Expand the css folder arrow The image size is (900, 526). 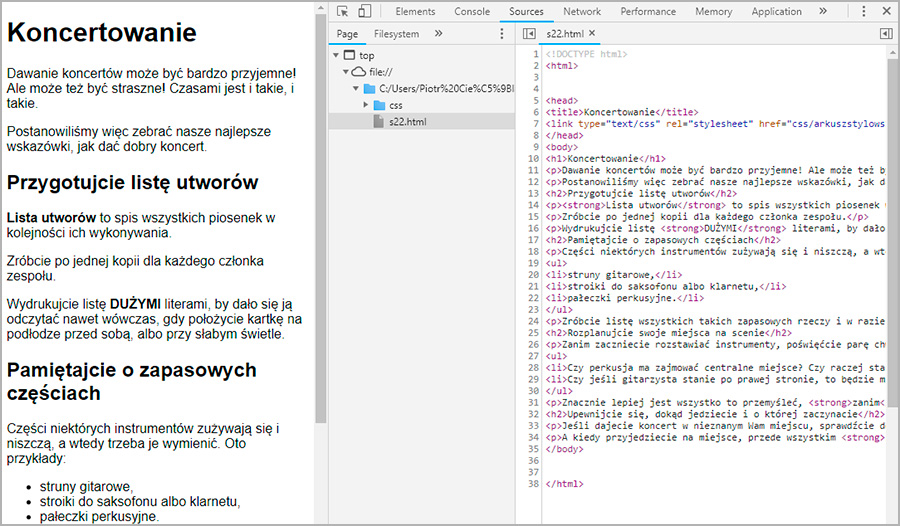(x=366, y=105)
